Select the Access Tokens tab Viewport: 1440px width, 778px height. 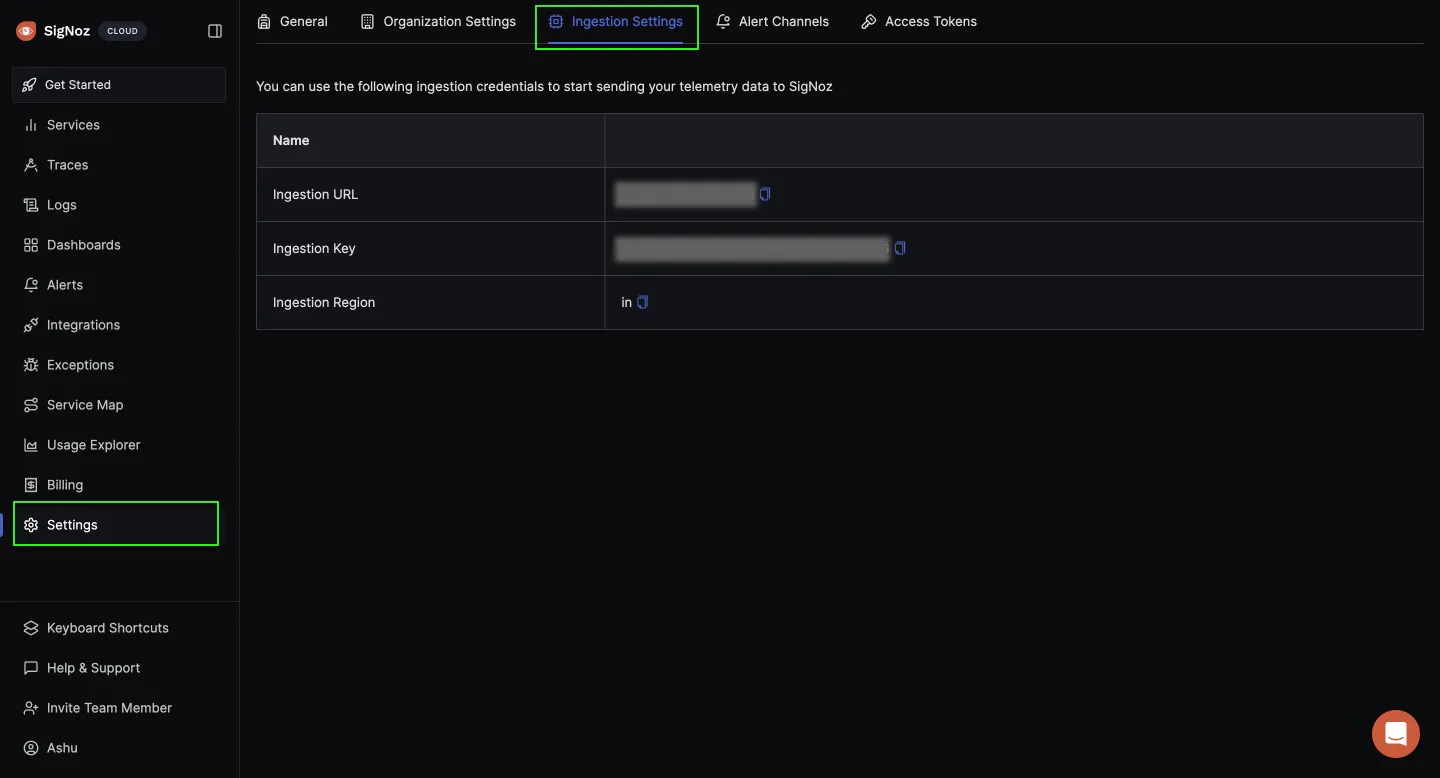click(x=919, y=21)
